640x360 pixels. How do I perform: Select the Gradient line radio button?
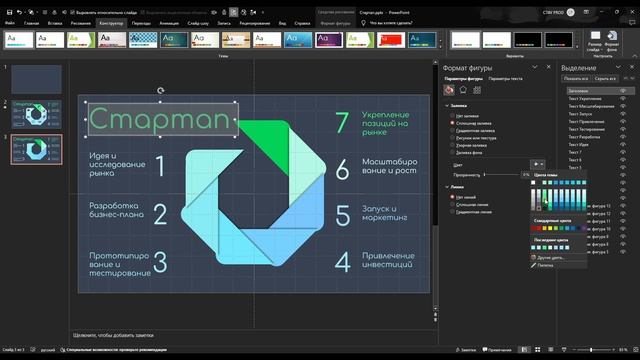pos(452,212)
